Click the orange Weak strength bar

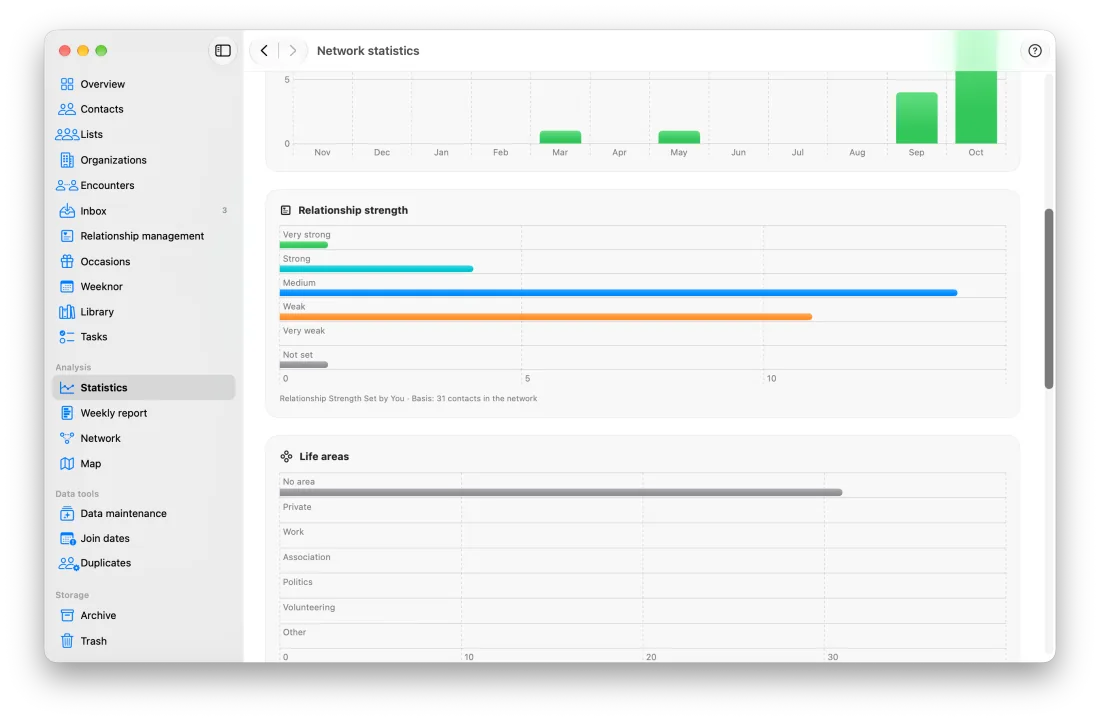(546, 317)
